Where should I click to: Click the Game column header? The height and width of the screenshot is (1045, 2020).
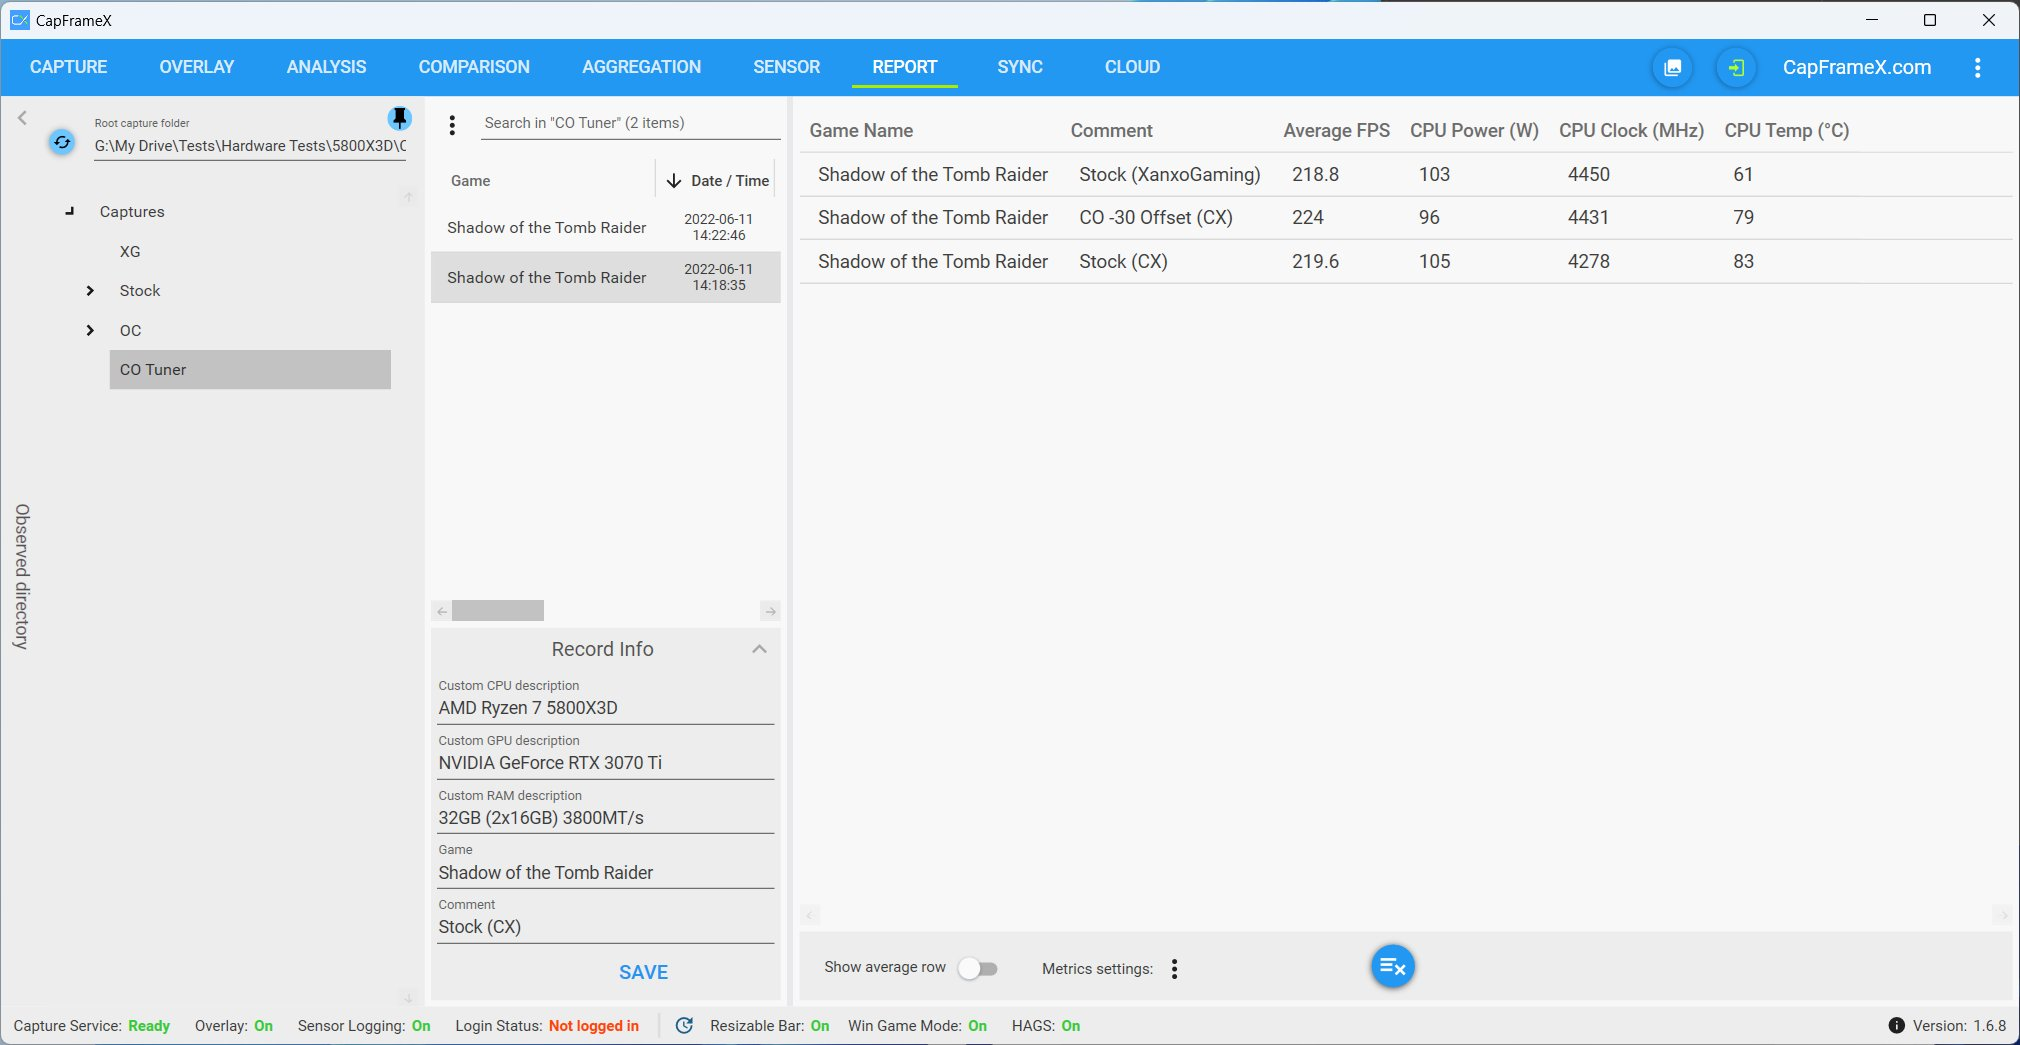pos(470,181)
